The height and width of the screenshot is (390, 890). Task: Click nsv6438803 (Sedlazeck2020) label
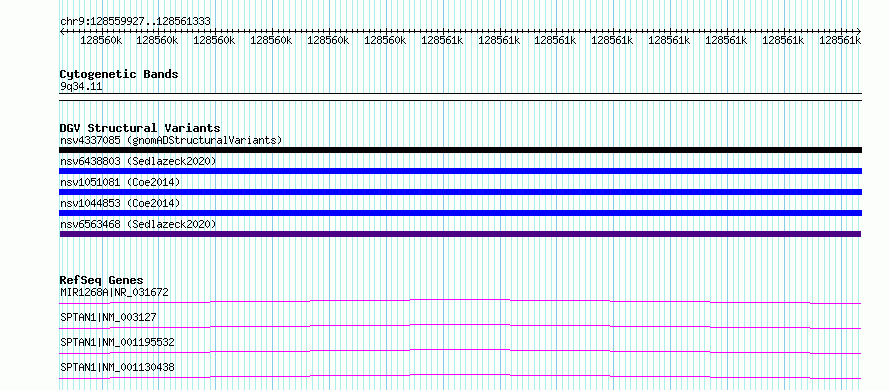pos(138,161)
